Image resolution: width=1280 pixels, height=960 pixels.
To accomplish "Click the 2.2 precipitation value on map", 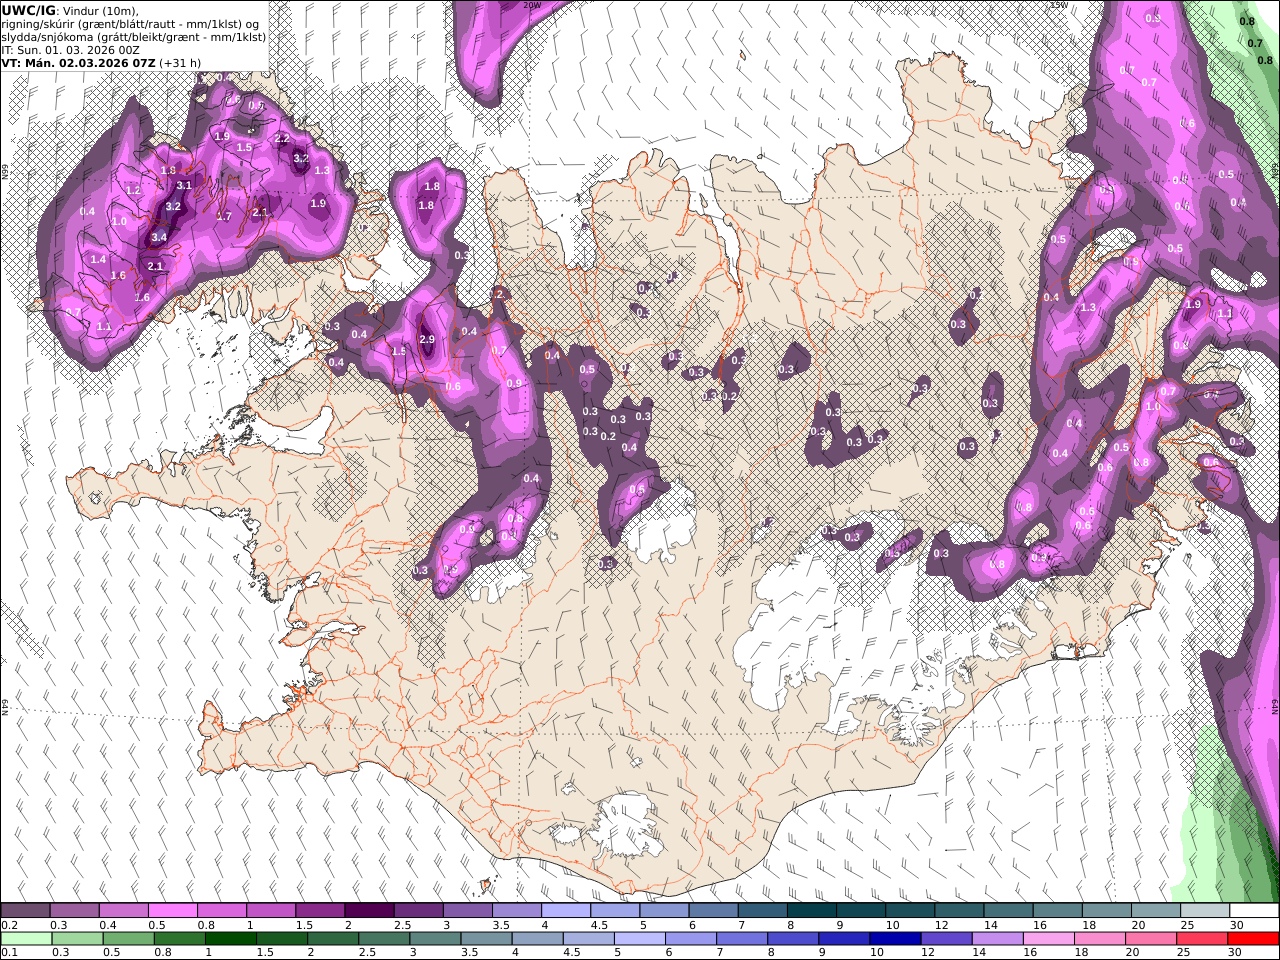I will click(x=282, y=139).
